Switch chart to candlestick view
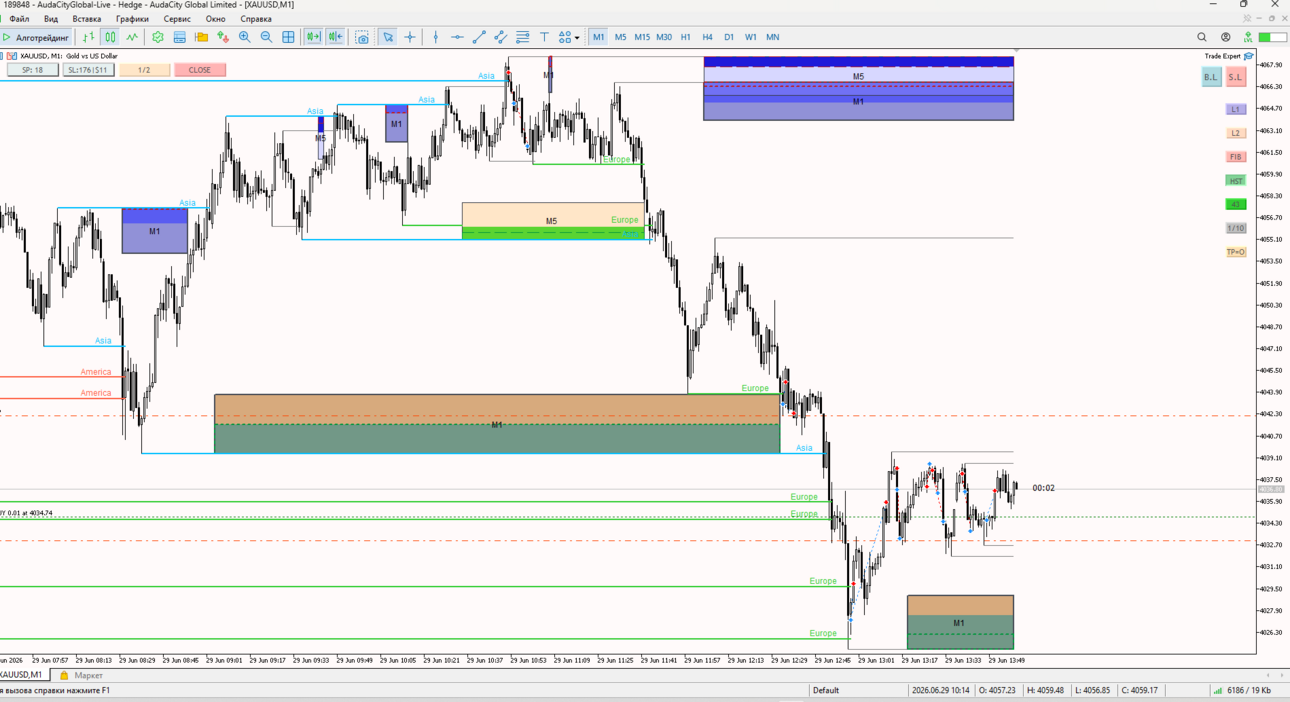 (110, 37)
